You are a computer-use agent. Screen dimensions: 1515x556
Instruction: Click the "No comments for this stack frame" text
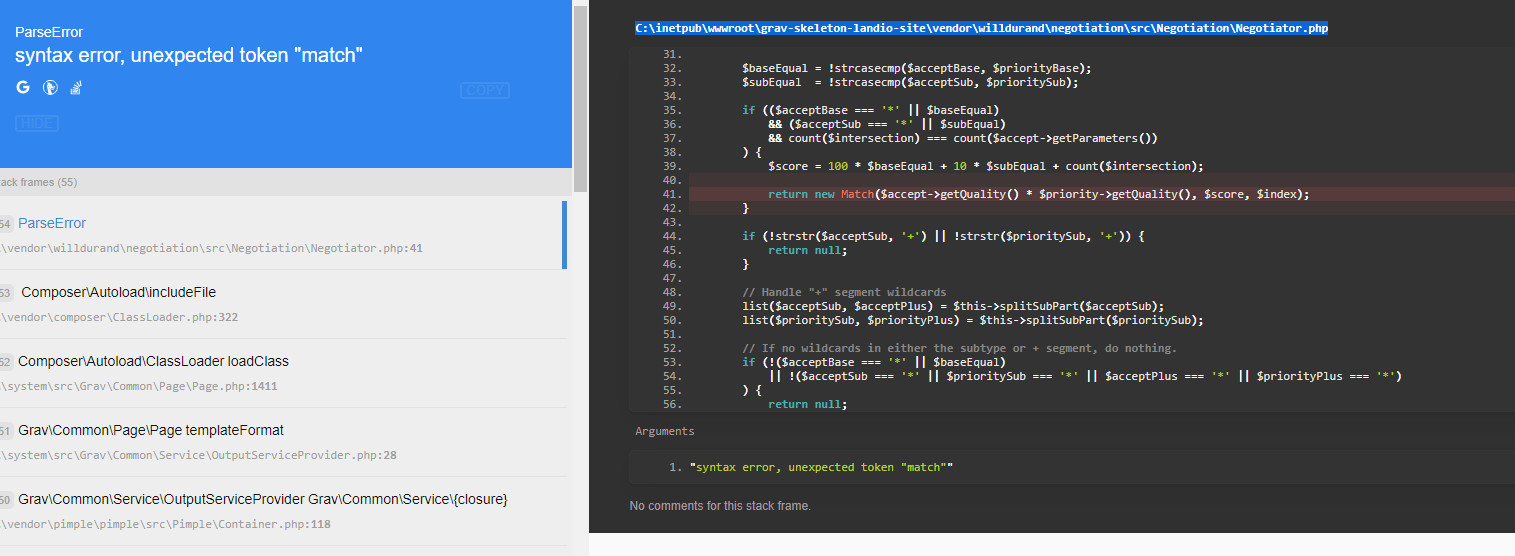[x=720, y=506]
